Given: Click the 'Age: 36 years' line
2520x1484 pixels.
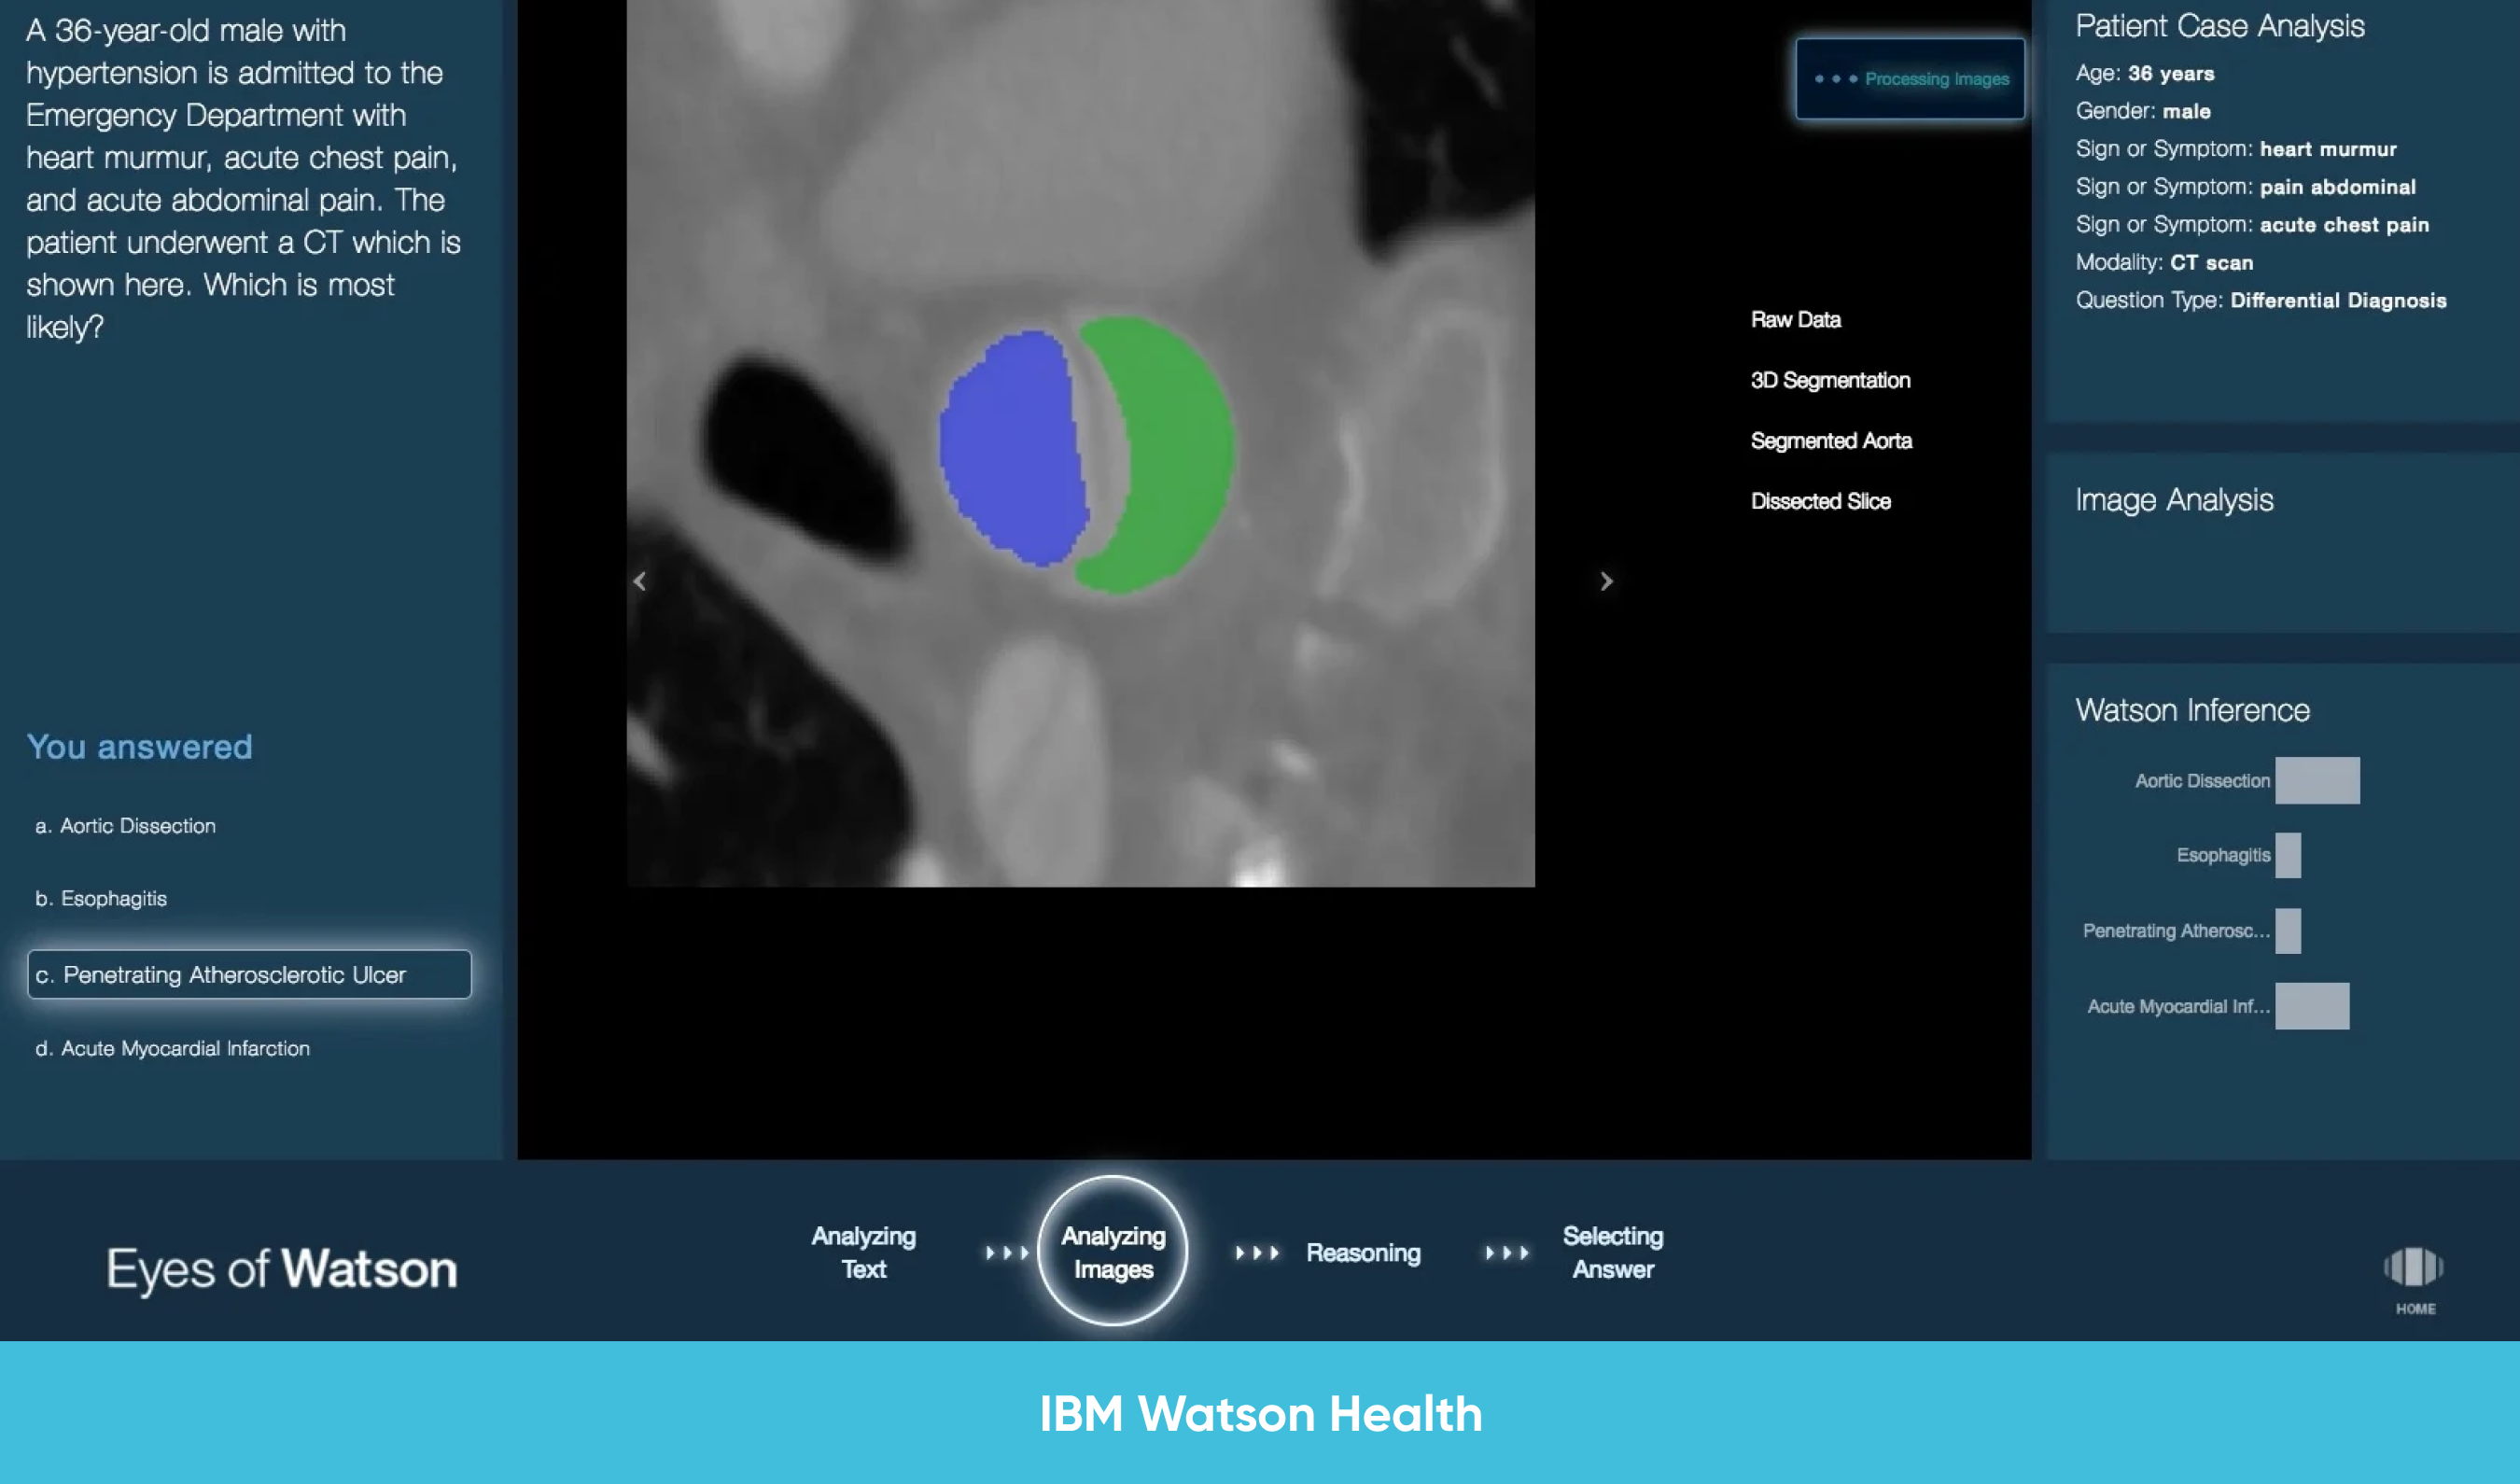Looking at the screenshot, I should 2144,73.
